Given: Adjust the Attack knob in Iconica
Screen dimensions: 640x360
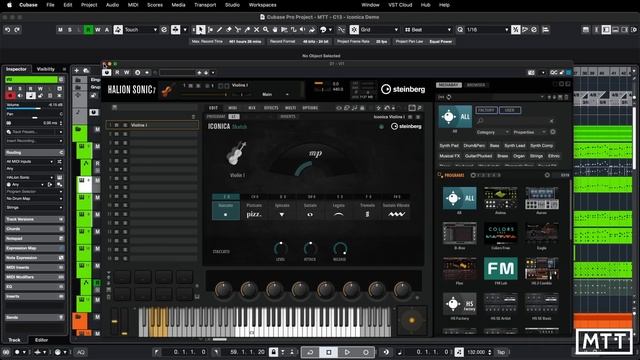Looking at the screenshot, I should (x=310, y=249).
